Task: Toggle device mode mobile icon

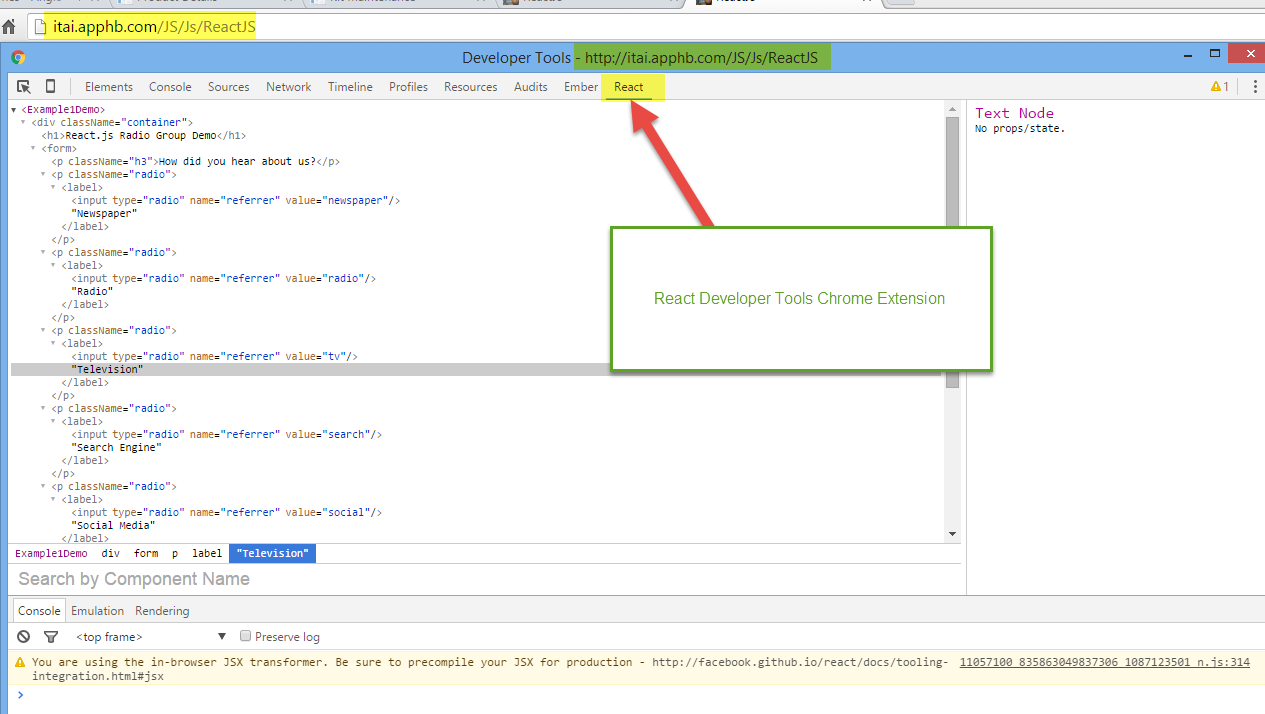Action: point(50,87)
